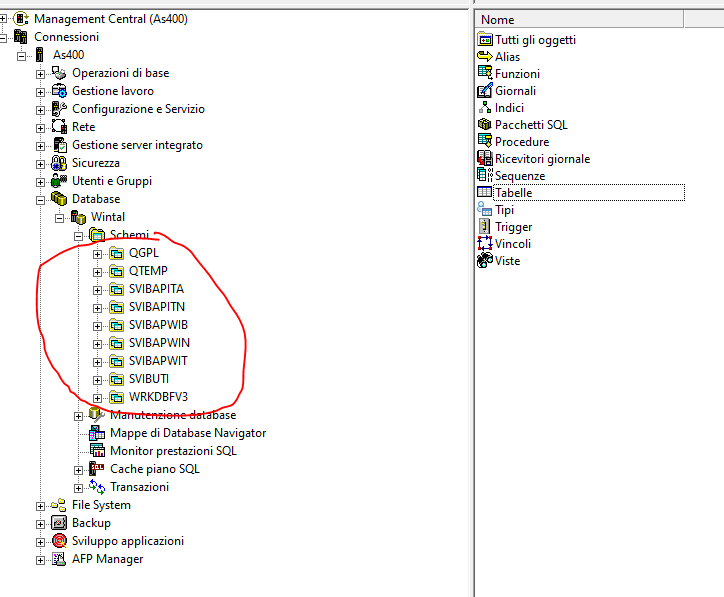Click the Sviluppo applicazioni target icon

(59, 541)
